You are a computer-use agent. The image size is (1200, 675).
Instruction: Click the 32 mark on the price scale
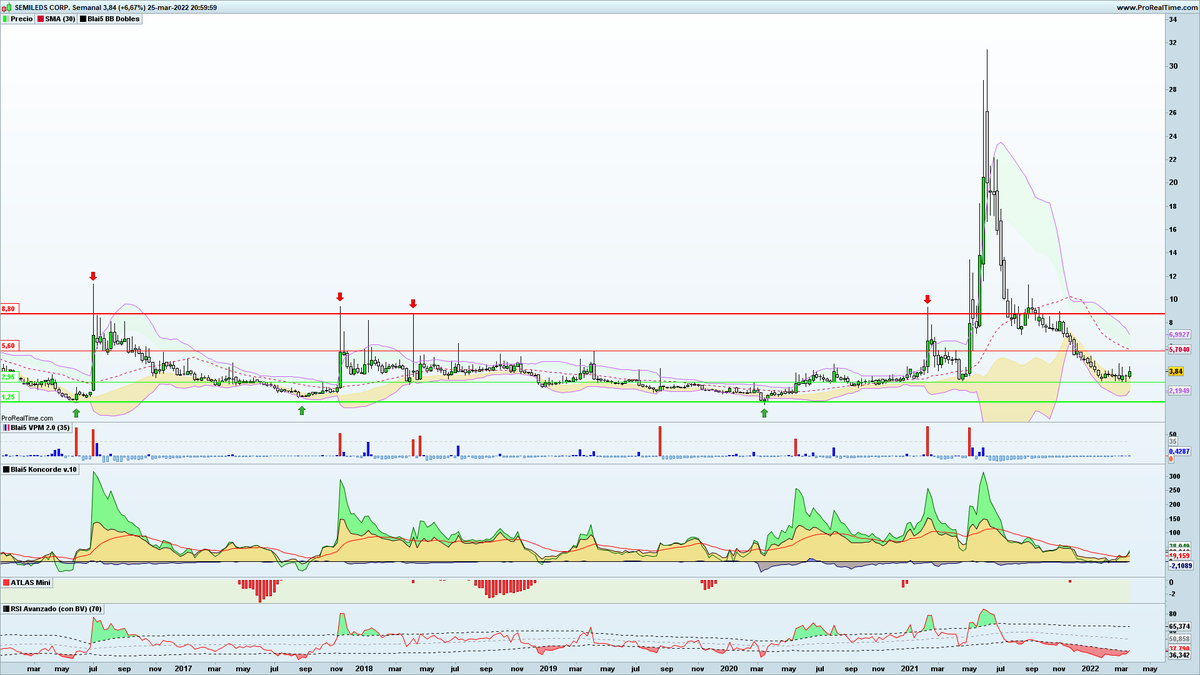pyautogui.click(x=1172, y=43)
